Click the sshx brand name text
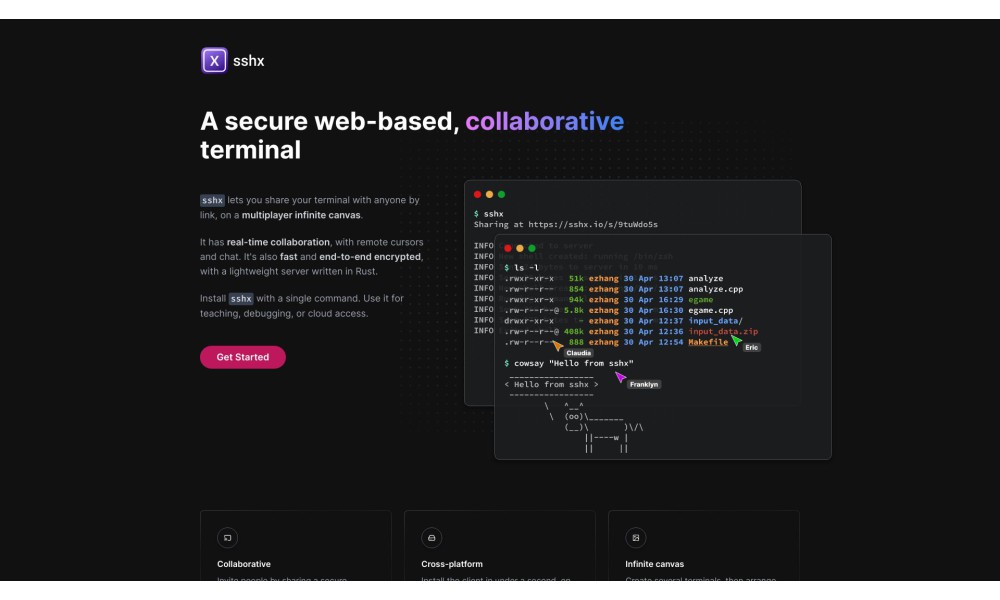 tap(249, 61)
